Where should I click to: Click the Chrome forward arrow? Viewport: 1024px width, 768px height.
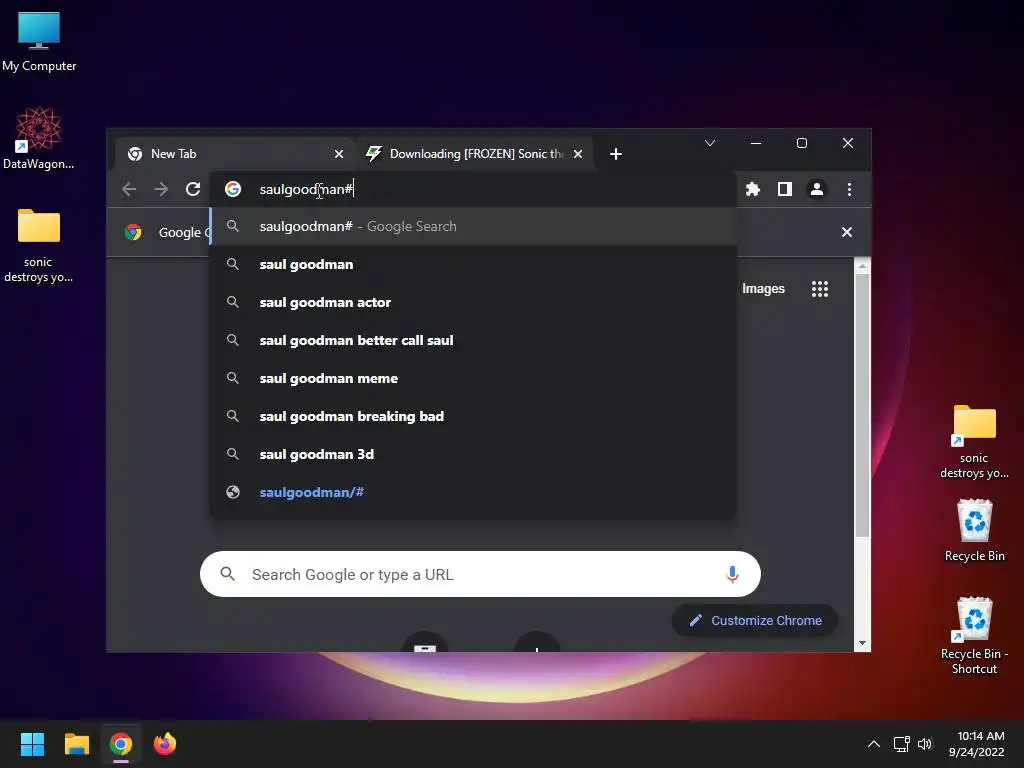(x=161, y=189)
